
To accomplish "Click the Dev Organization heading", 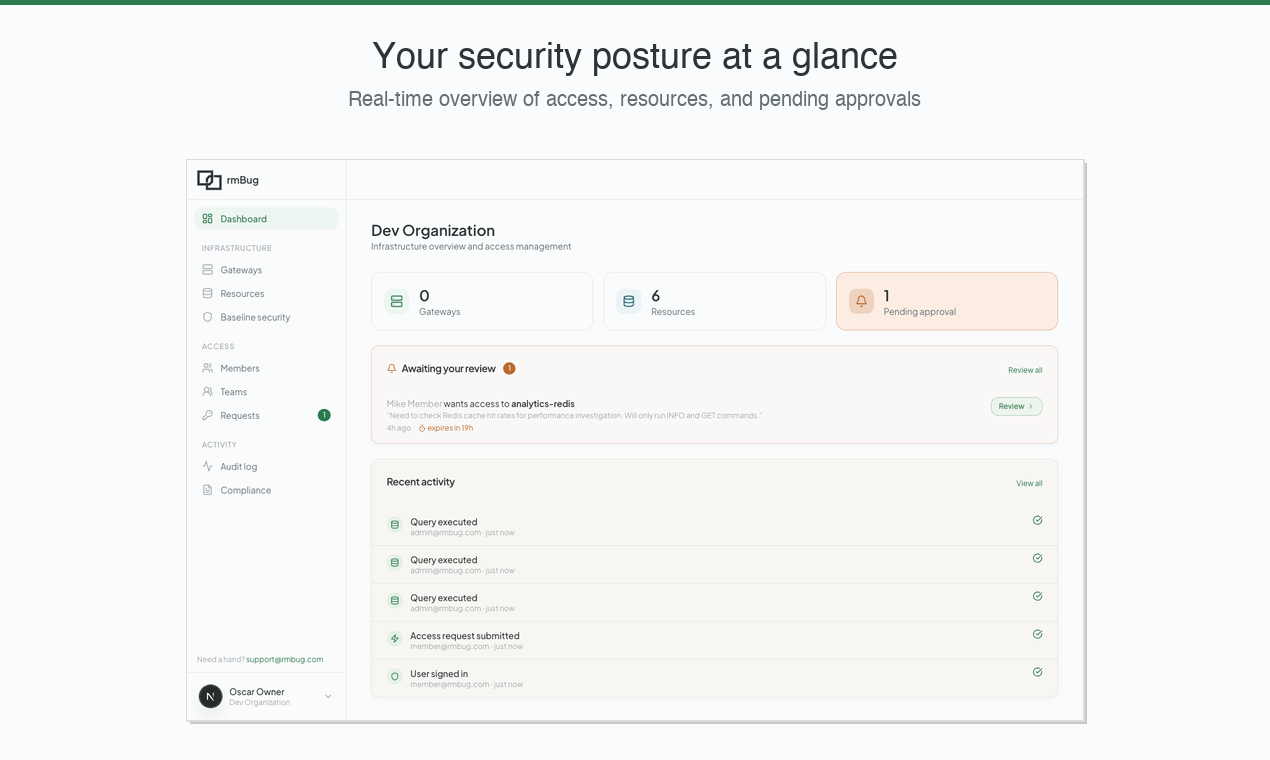I will click(433, 230).
